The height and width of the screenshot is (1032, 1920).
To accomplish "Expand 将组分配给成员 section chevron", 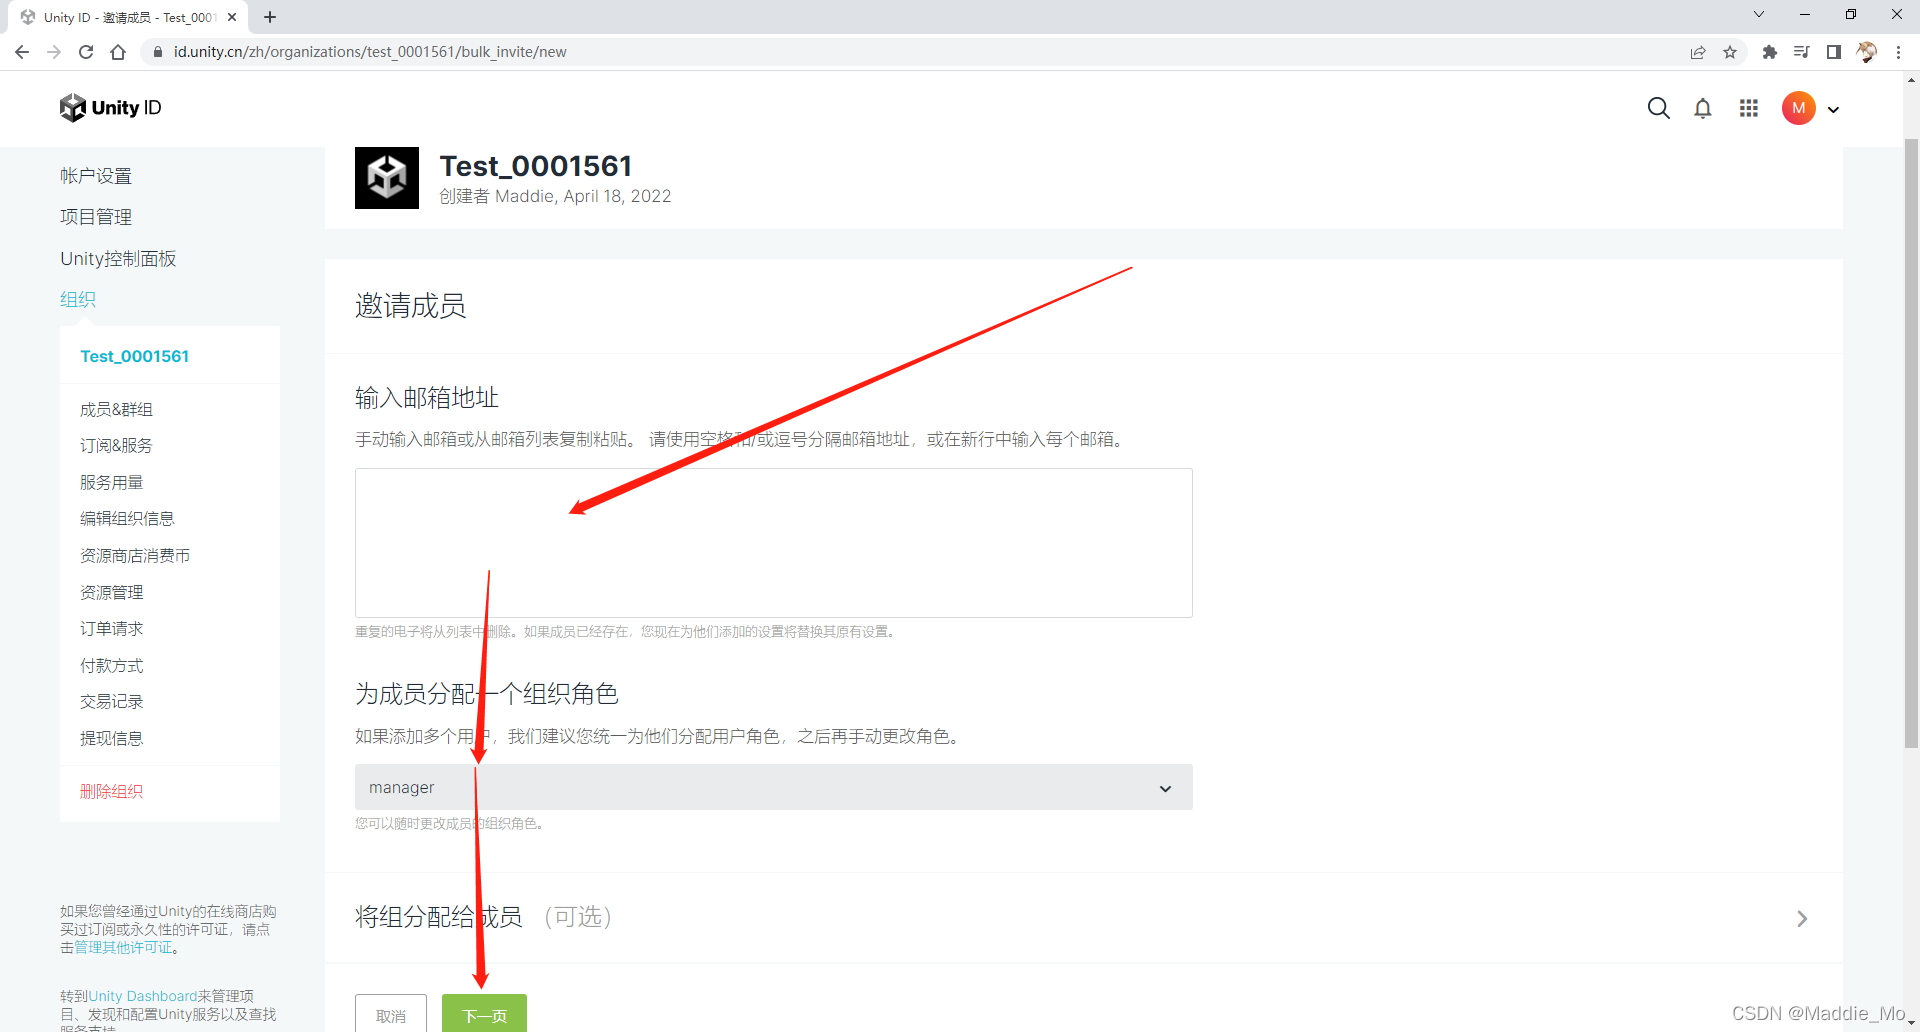I will click(x=1802, y=918).
